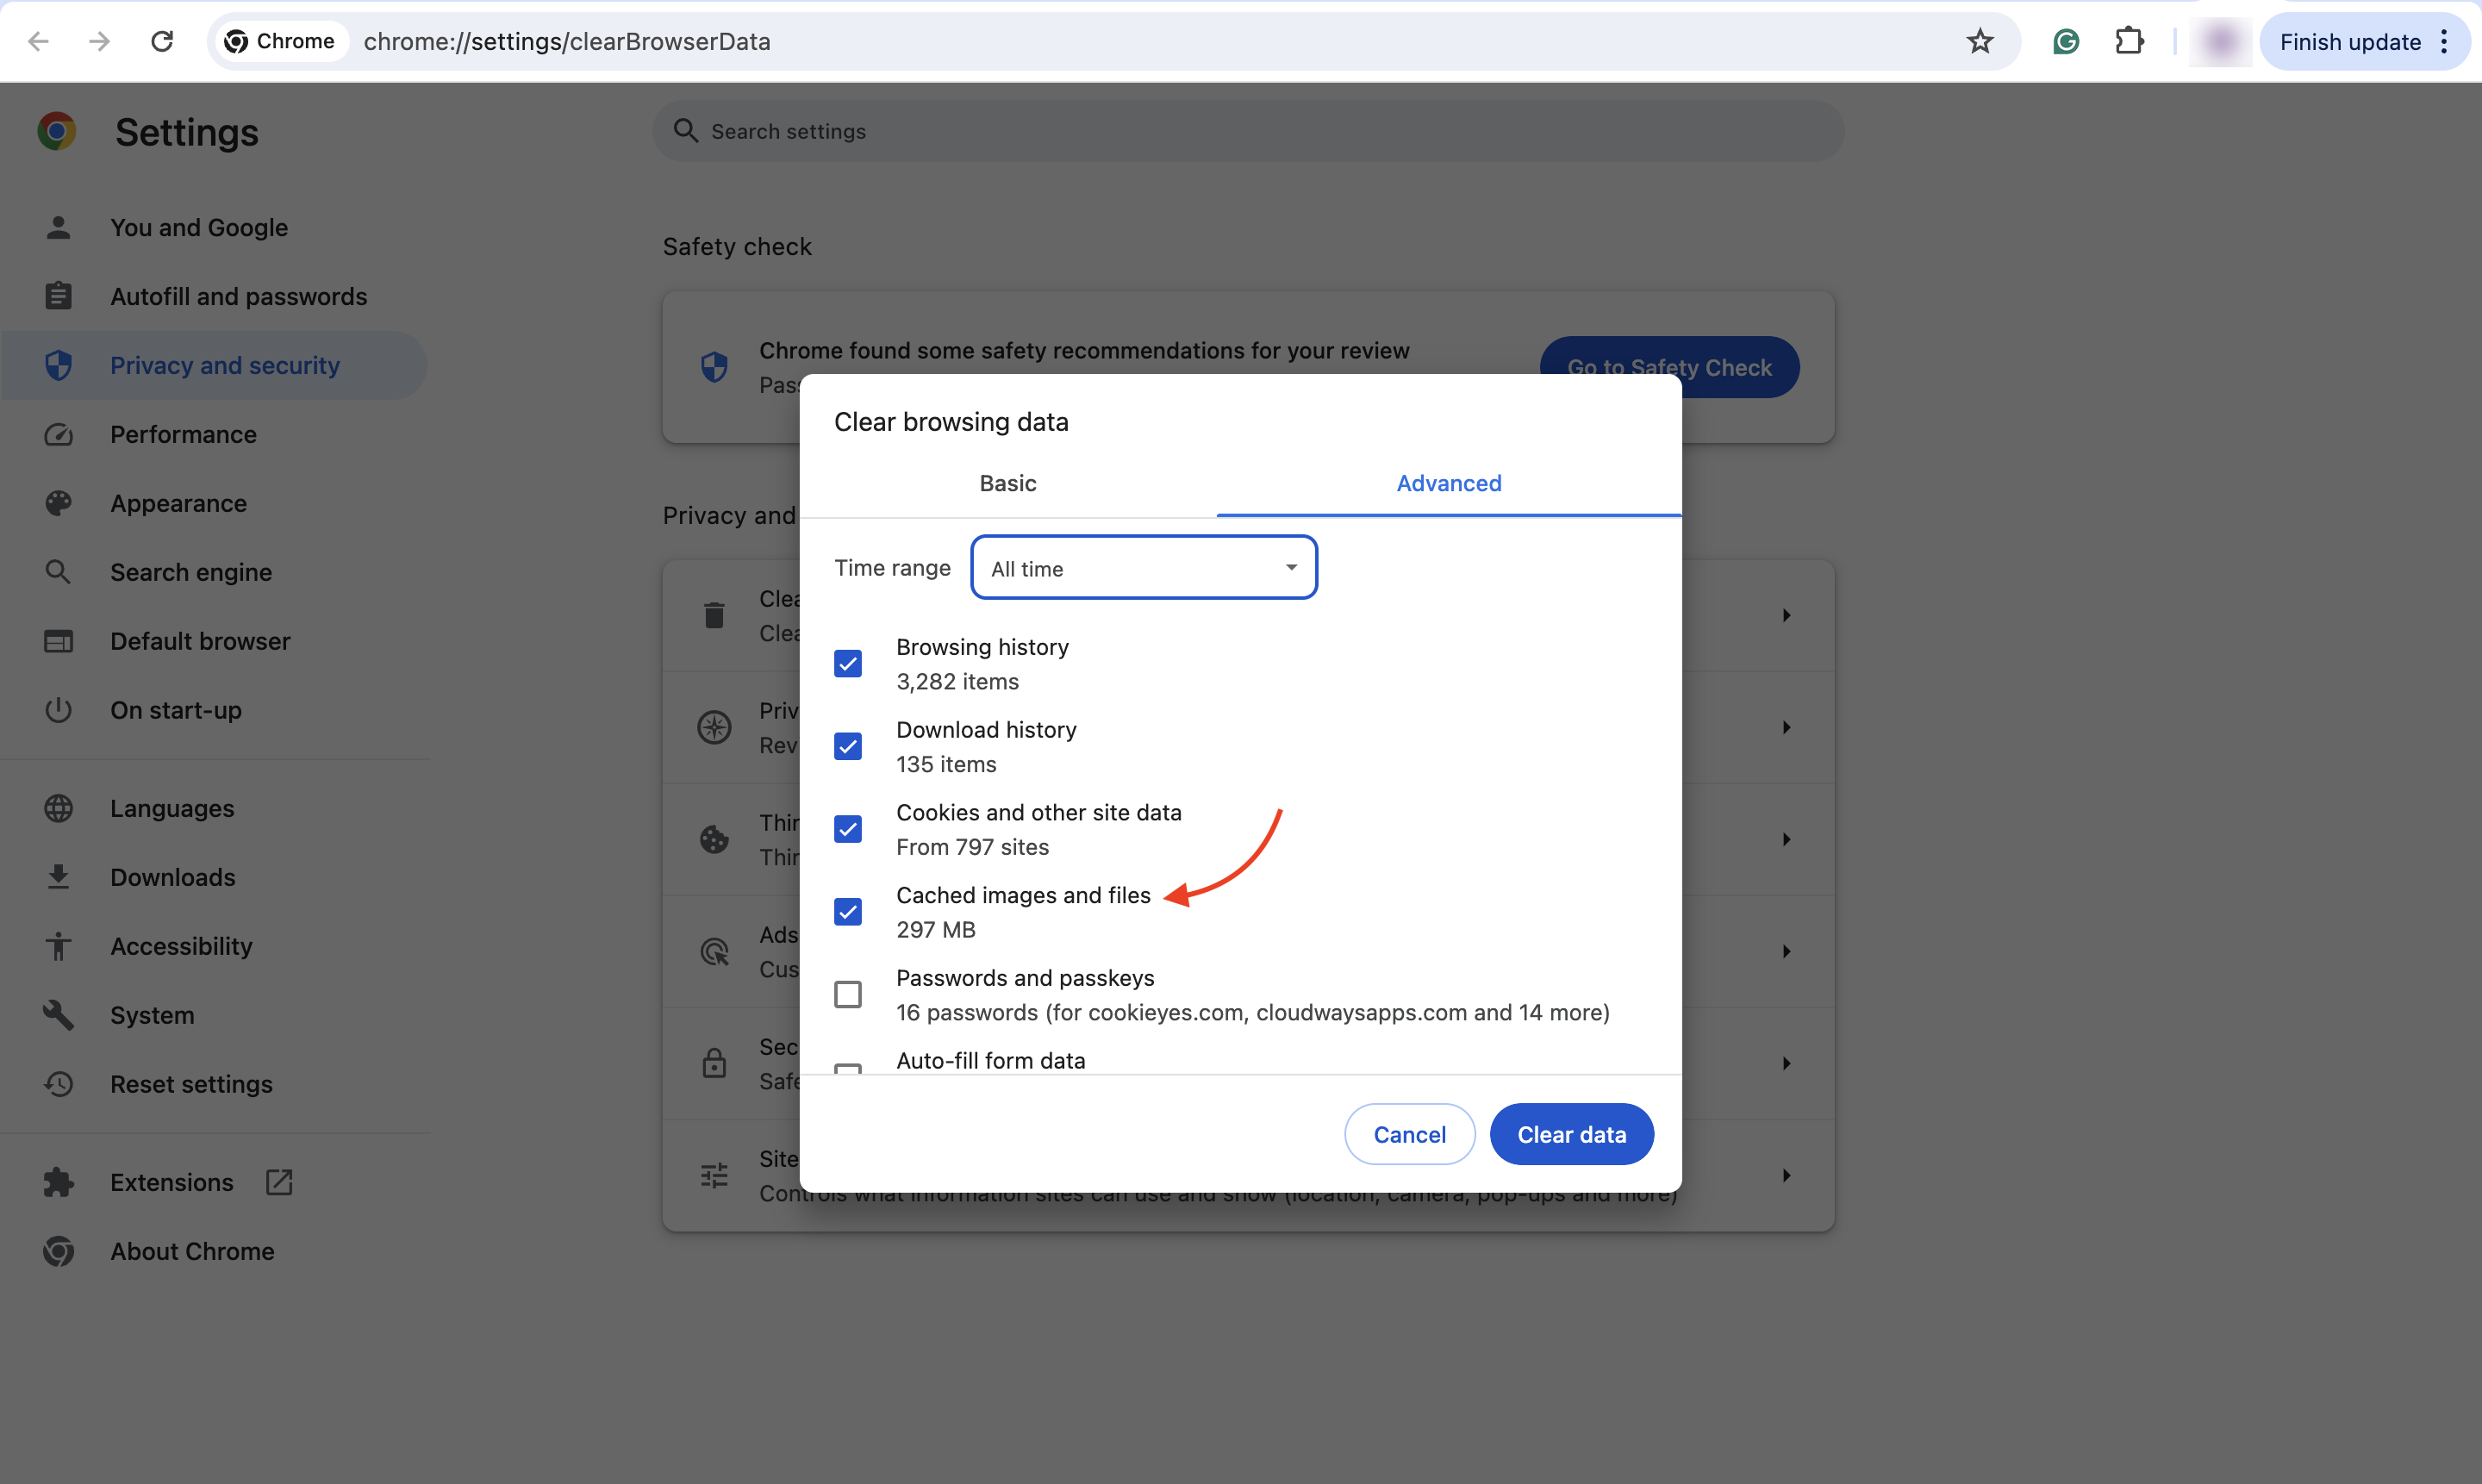The image size is (2482, 1484).
Task: Reload the page with refresh icon
Action: tap(162, 41)
